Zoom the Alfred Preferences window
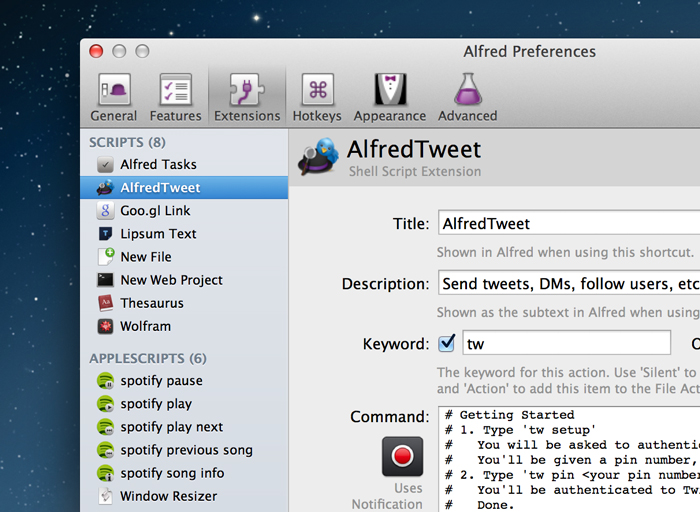Screen dimensions: 700x512 pos(142,51)
